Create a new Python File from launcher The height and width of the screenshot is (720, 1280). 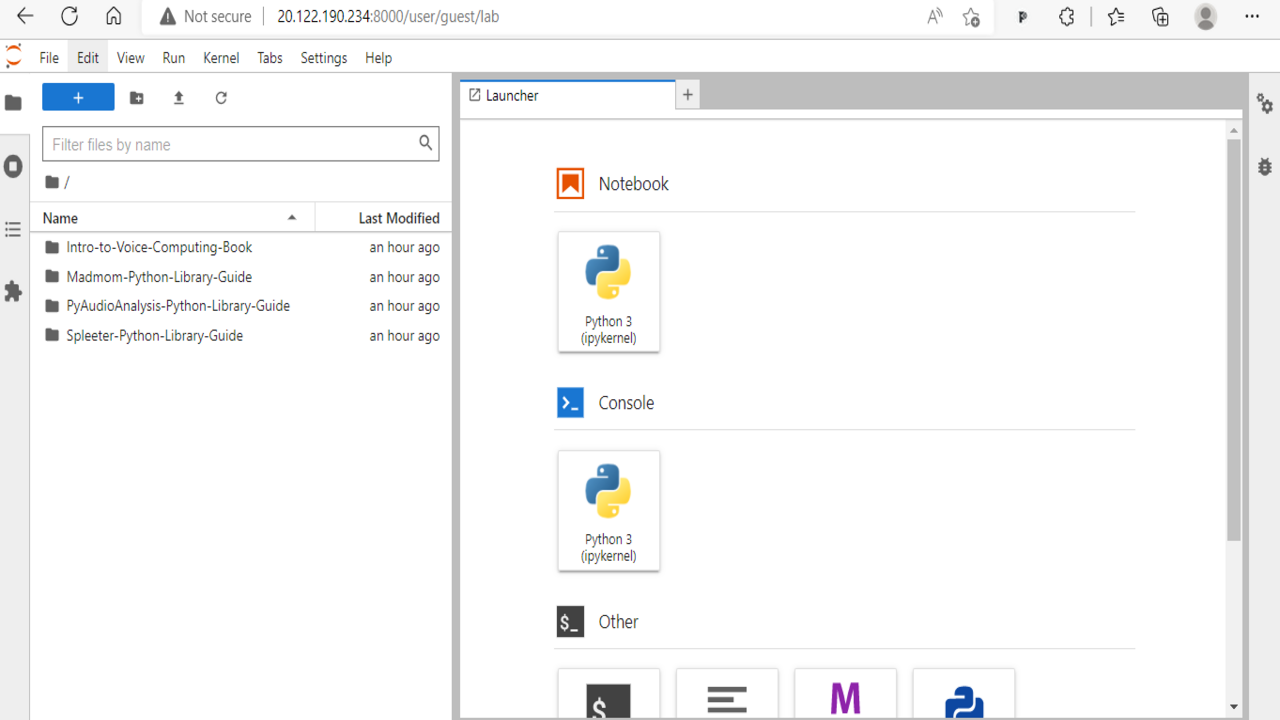tap(964, 694)
